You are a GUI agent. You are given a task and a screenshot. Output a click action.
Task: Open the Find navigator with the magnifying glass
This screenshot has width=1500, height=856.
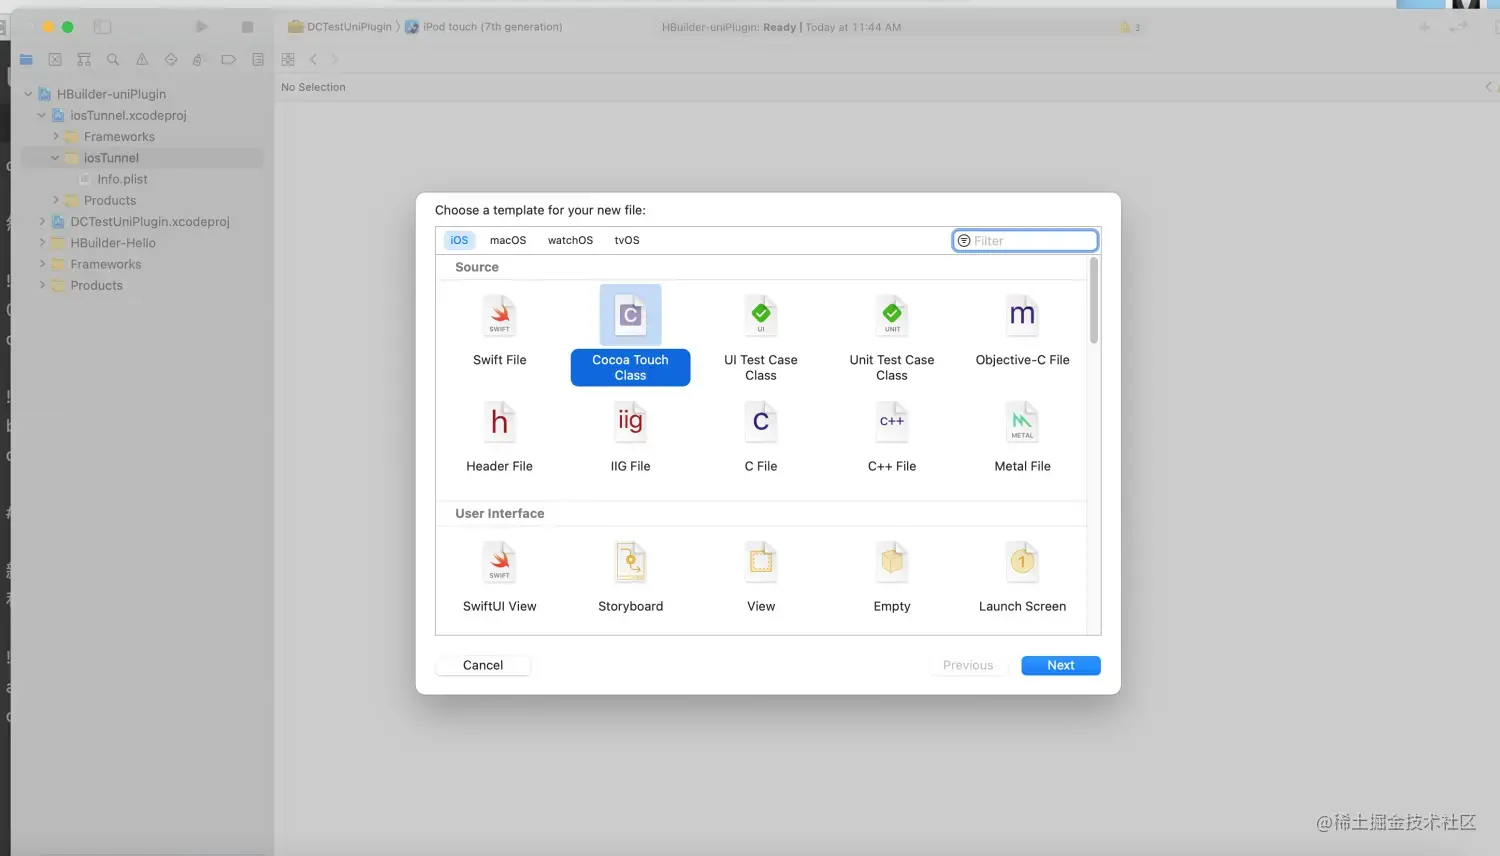coord(112,59)
